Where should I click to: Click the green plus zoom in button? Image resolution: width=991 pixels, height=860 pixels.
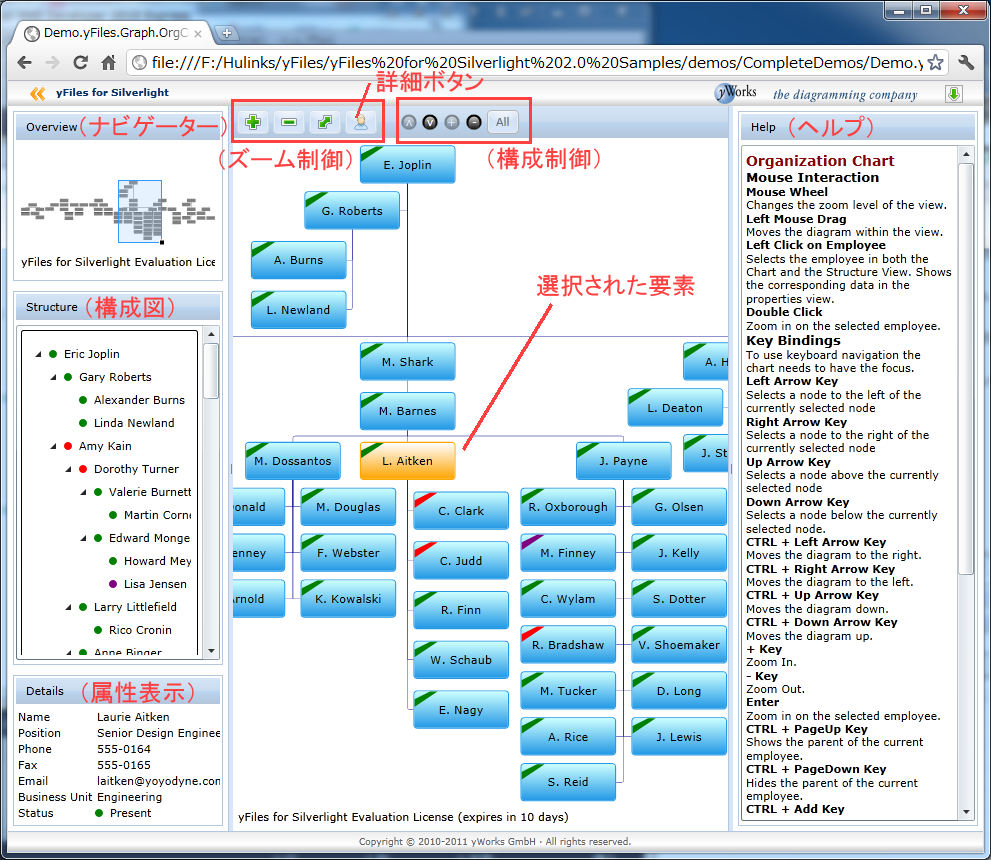coord(253,122)
